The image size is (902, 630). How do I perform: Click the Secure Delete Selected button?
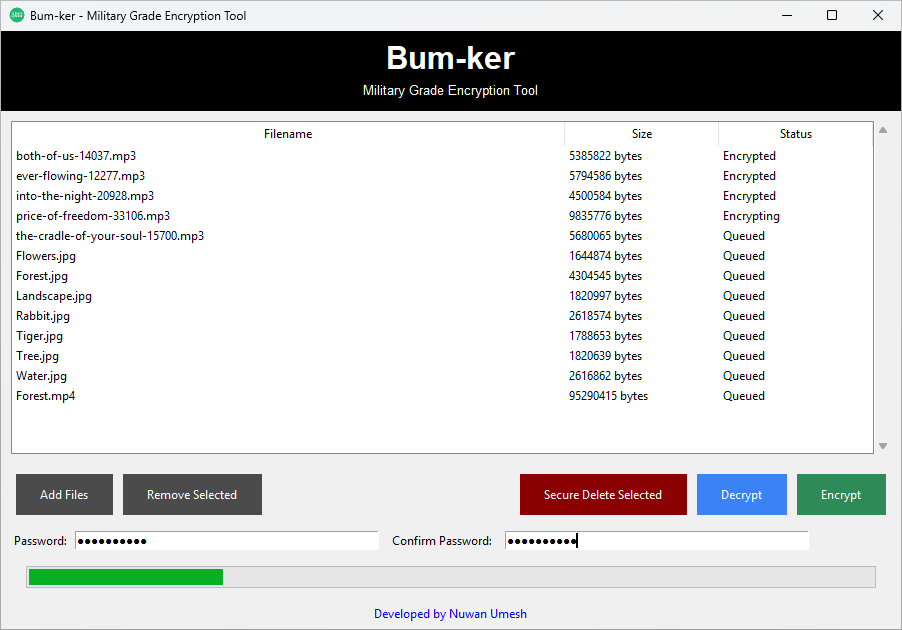603,495
